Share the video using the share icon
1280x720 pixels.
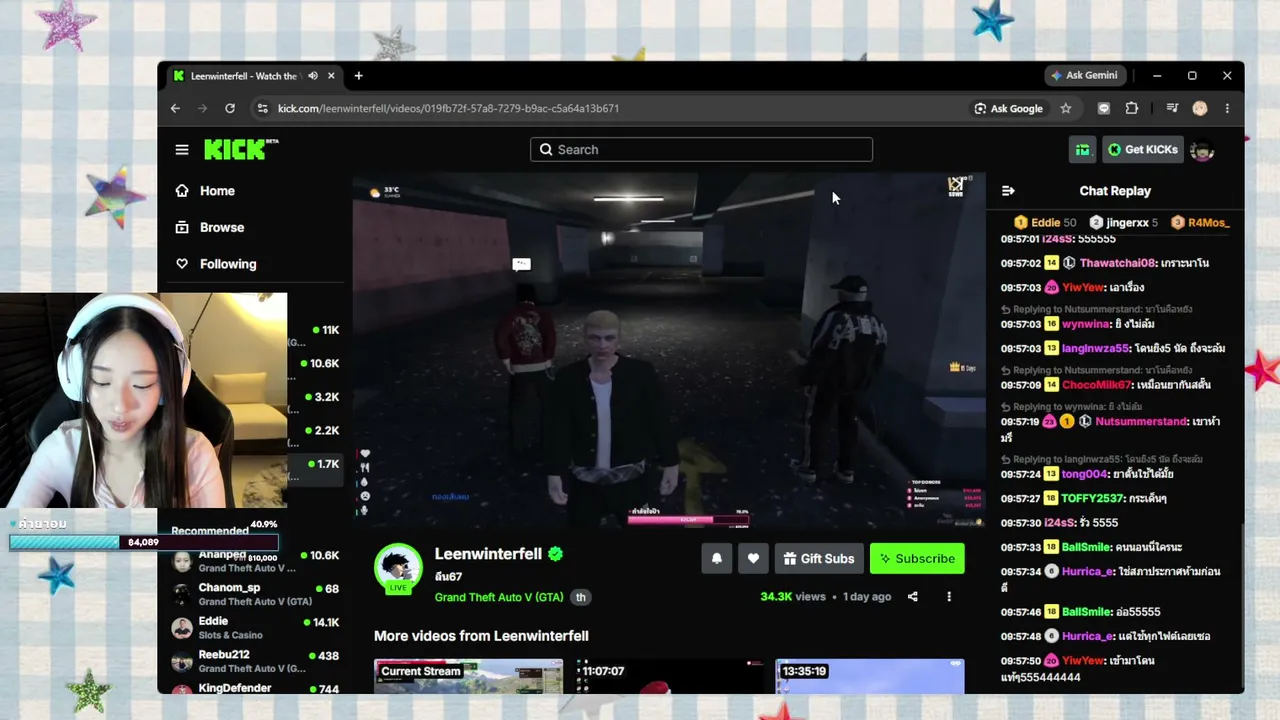[912, 597]
